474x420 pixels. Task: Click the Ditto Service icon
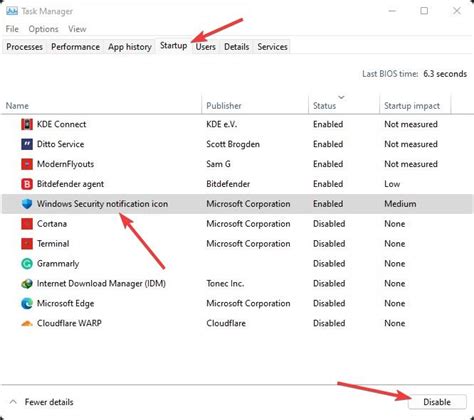click(27, 144)
